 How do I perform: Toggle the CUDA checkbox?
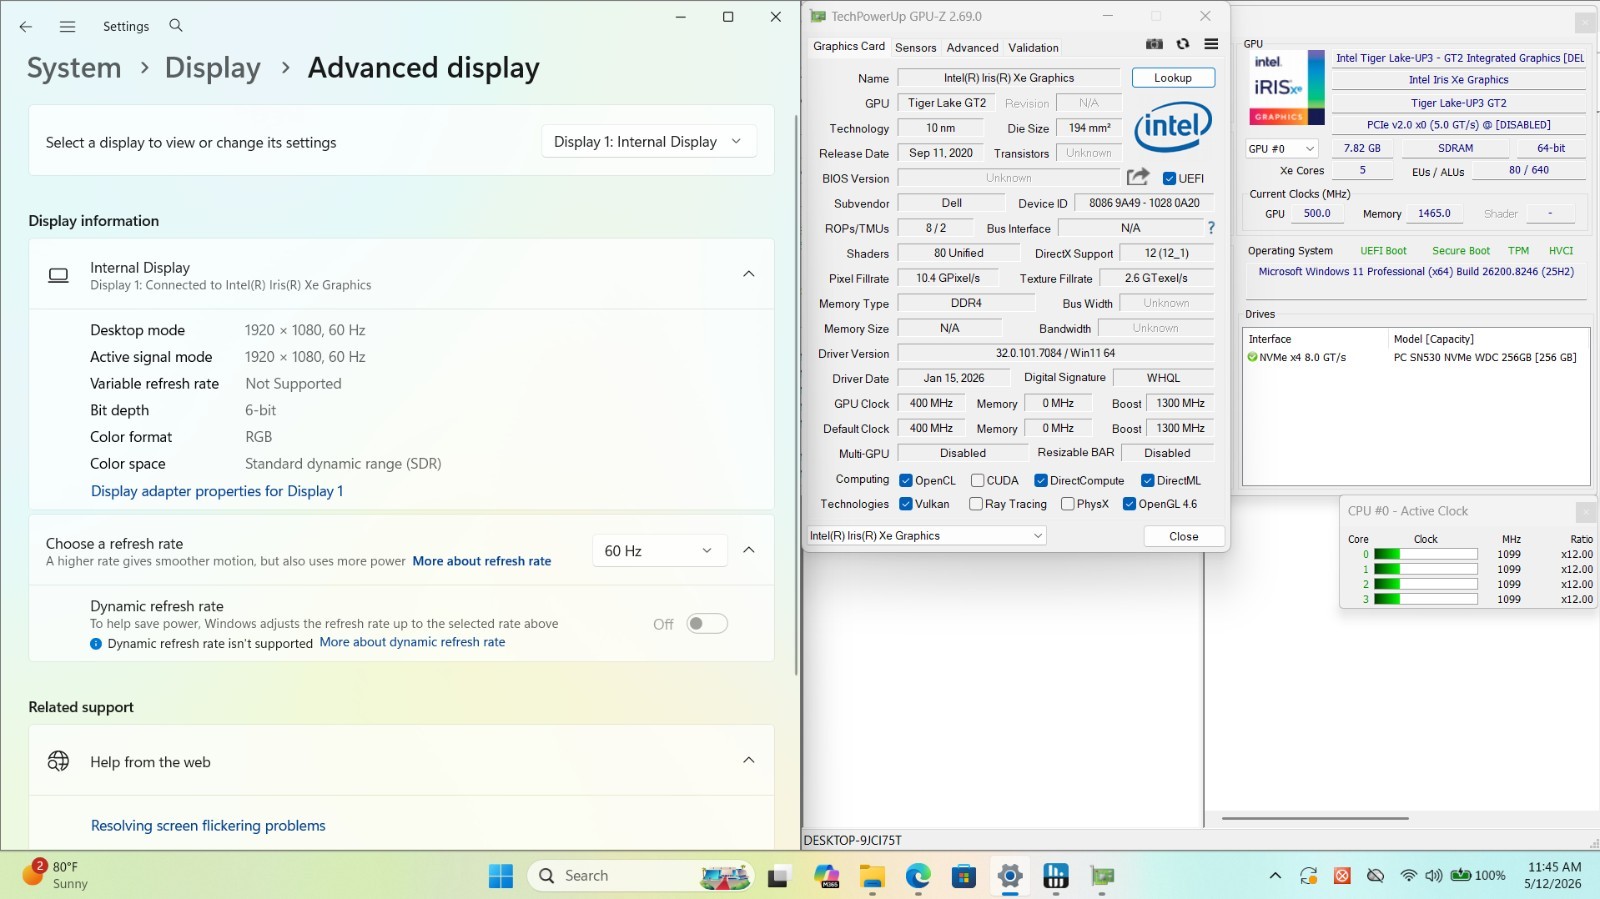(977, 481)
